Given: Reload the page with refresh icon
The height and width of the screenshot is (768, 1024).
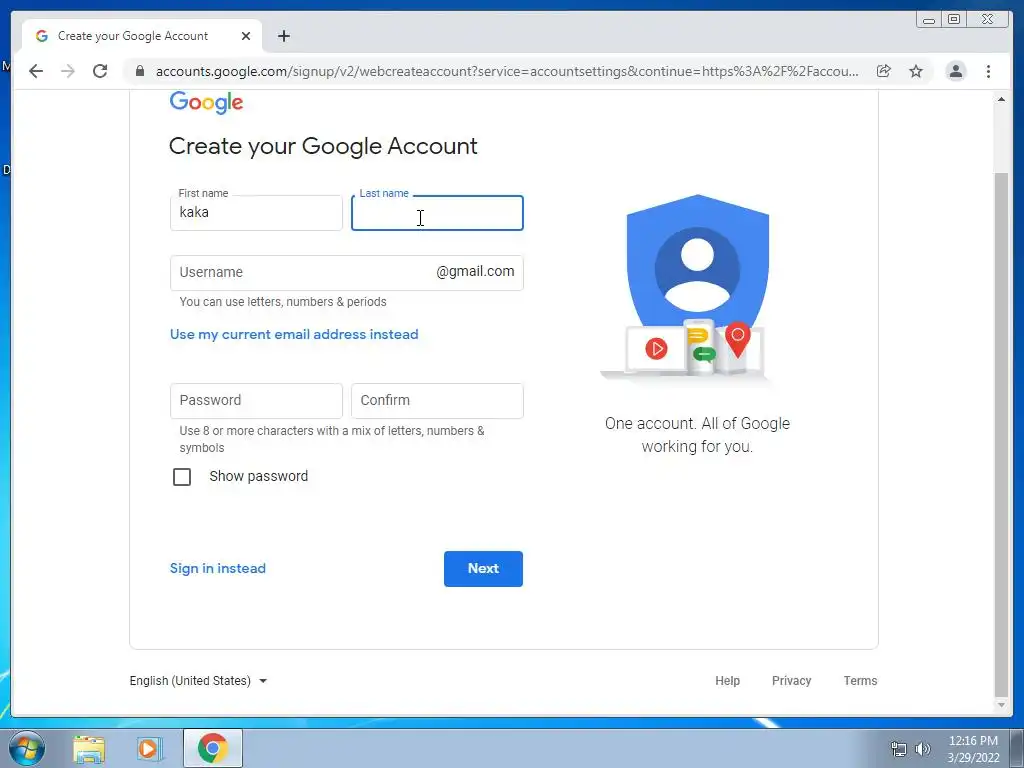Looking at the screenshot, I should [100, 71].
